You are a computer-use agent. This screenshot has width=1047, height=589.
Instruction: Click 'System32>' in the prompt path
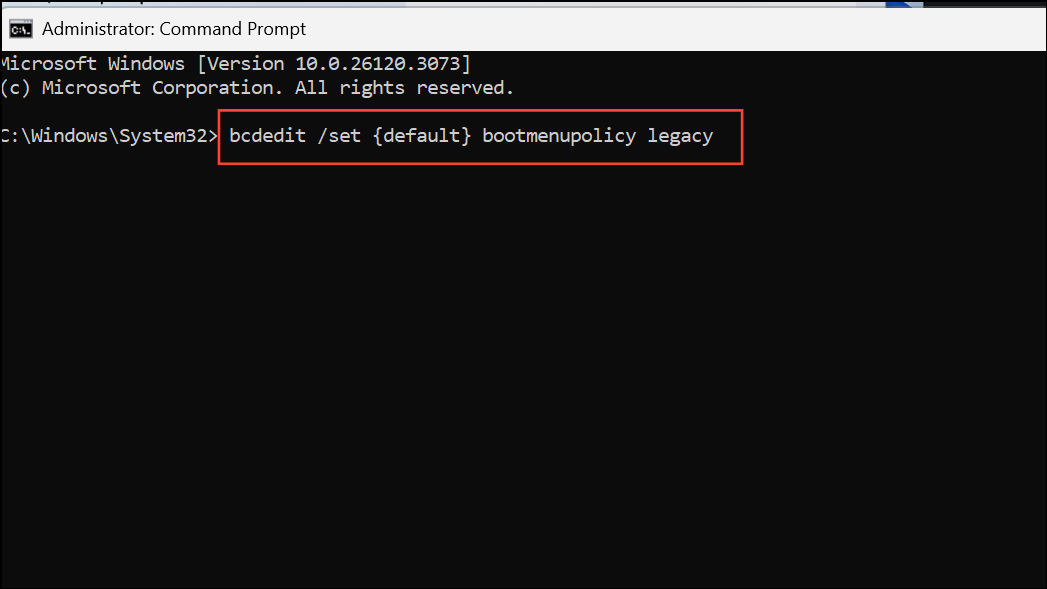coord(168,136)
